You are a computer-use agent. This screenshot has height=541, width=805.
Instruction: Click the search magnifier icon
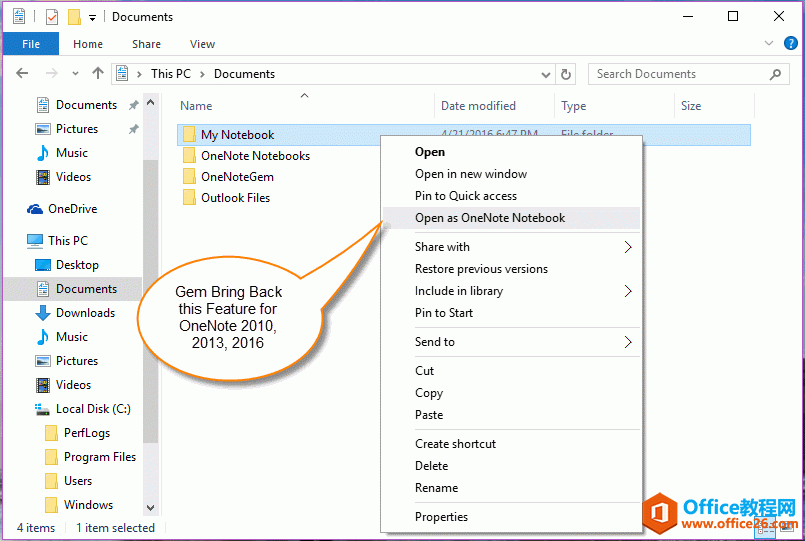775,74
